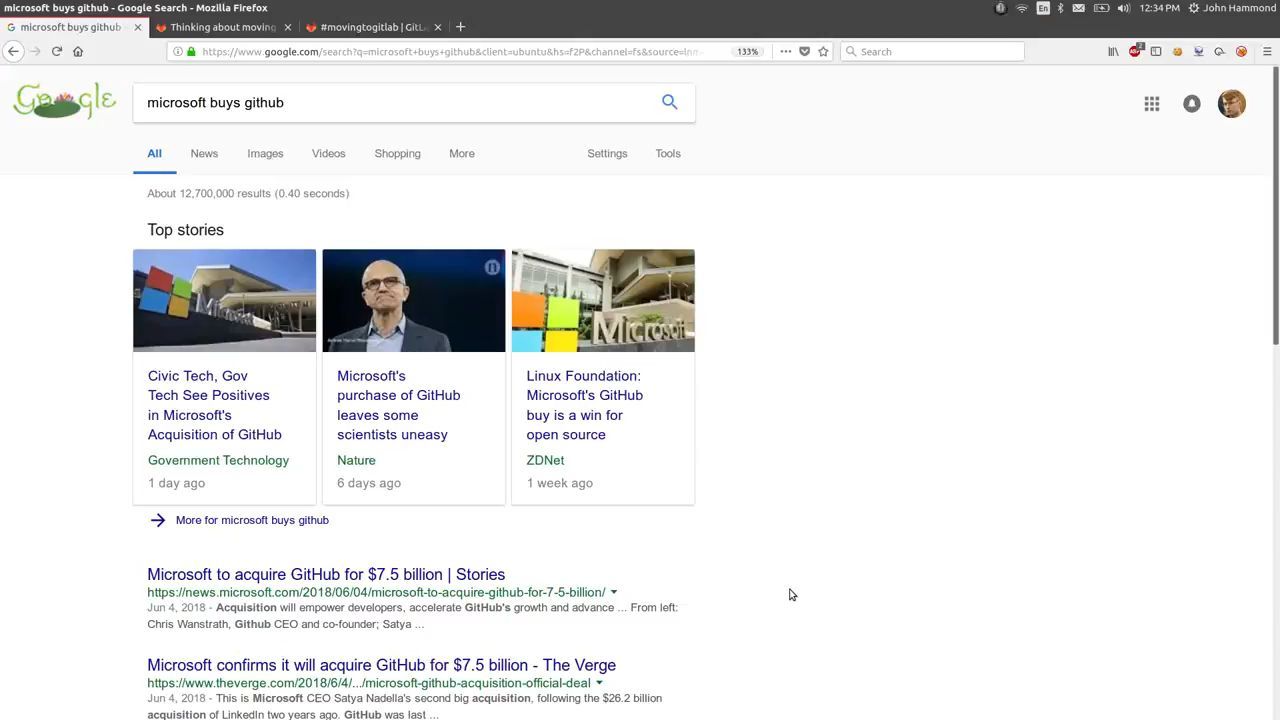Select the Videos results tab

(328, 153)
